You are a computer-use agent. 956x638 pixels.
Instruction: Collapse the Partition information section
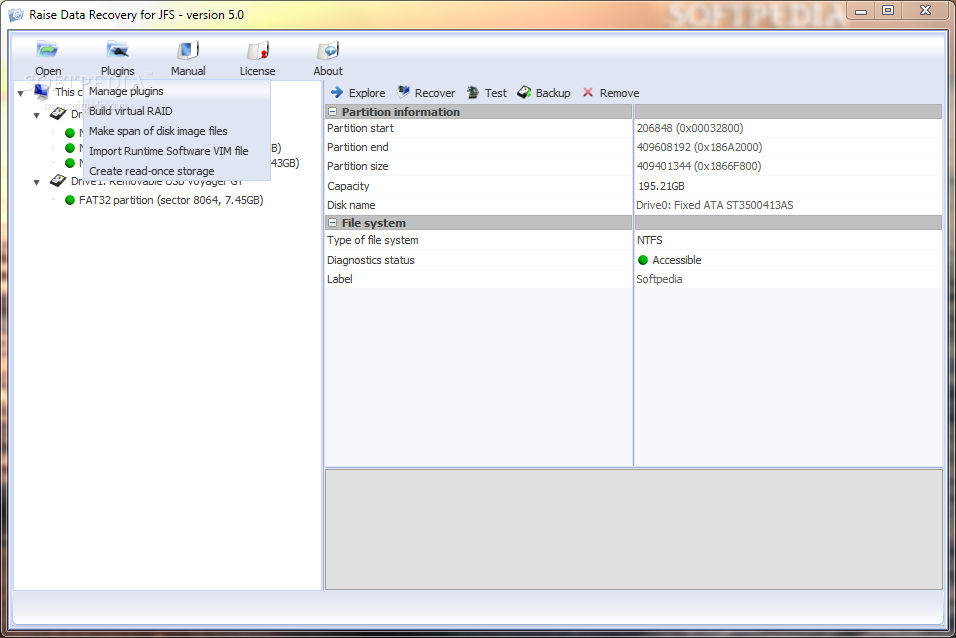pos(333,112)
